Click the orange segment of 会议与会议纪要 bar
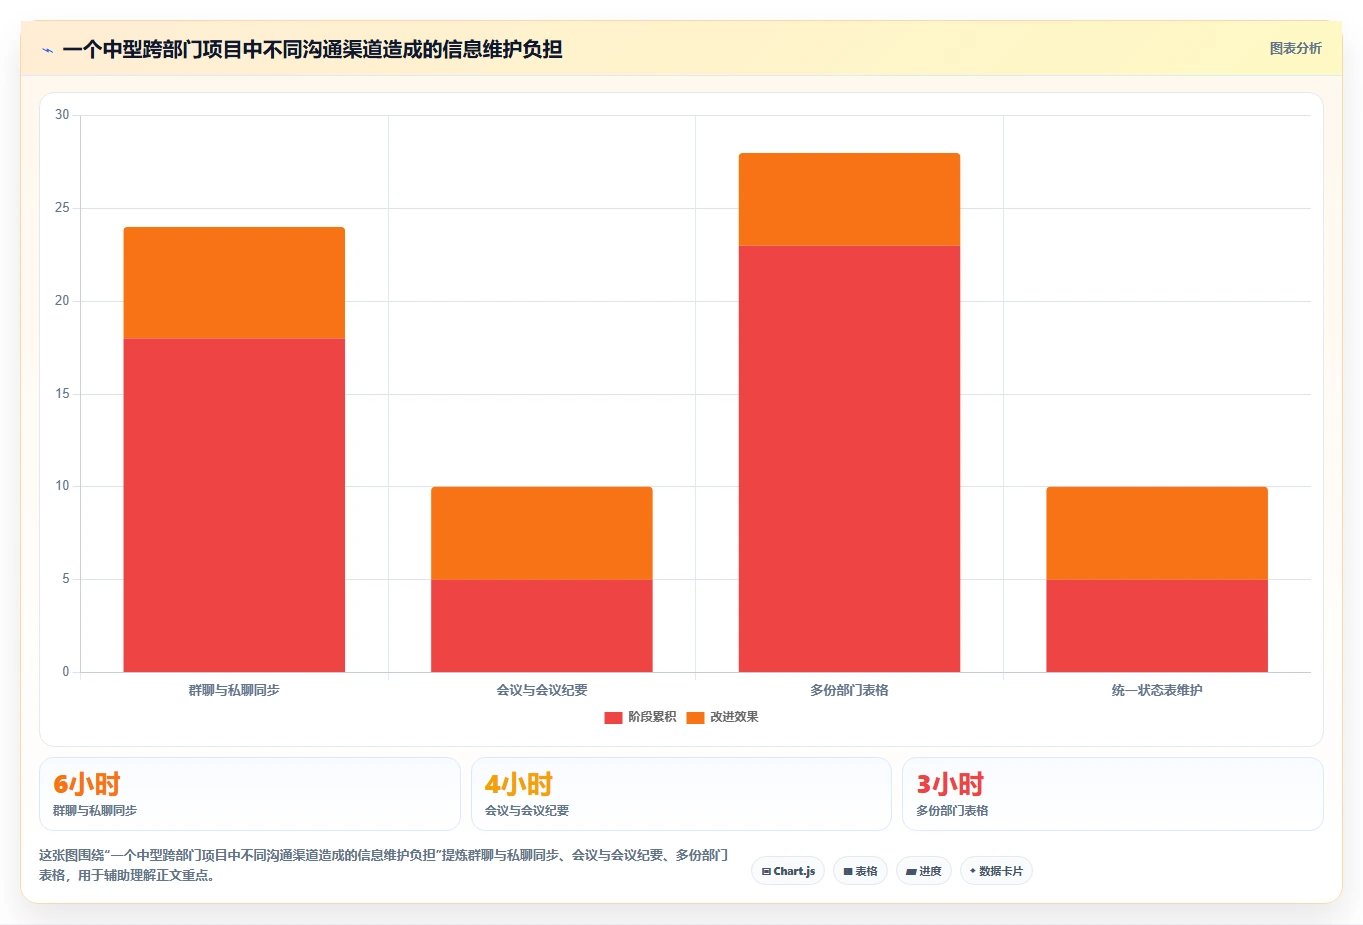1363x925 pixels. pos(542,533)
